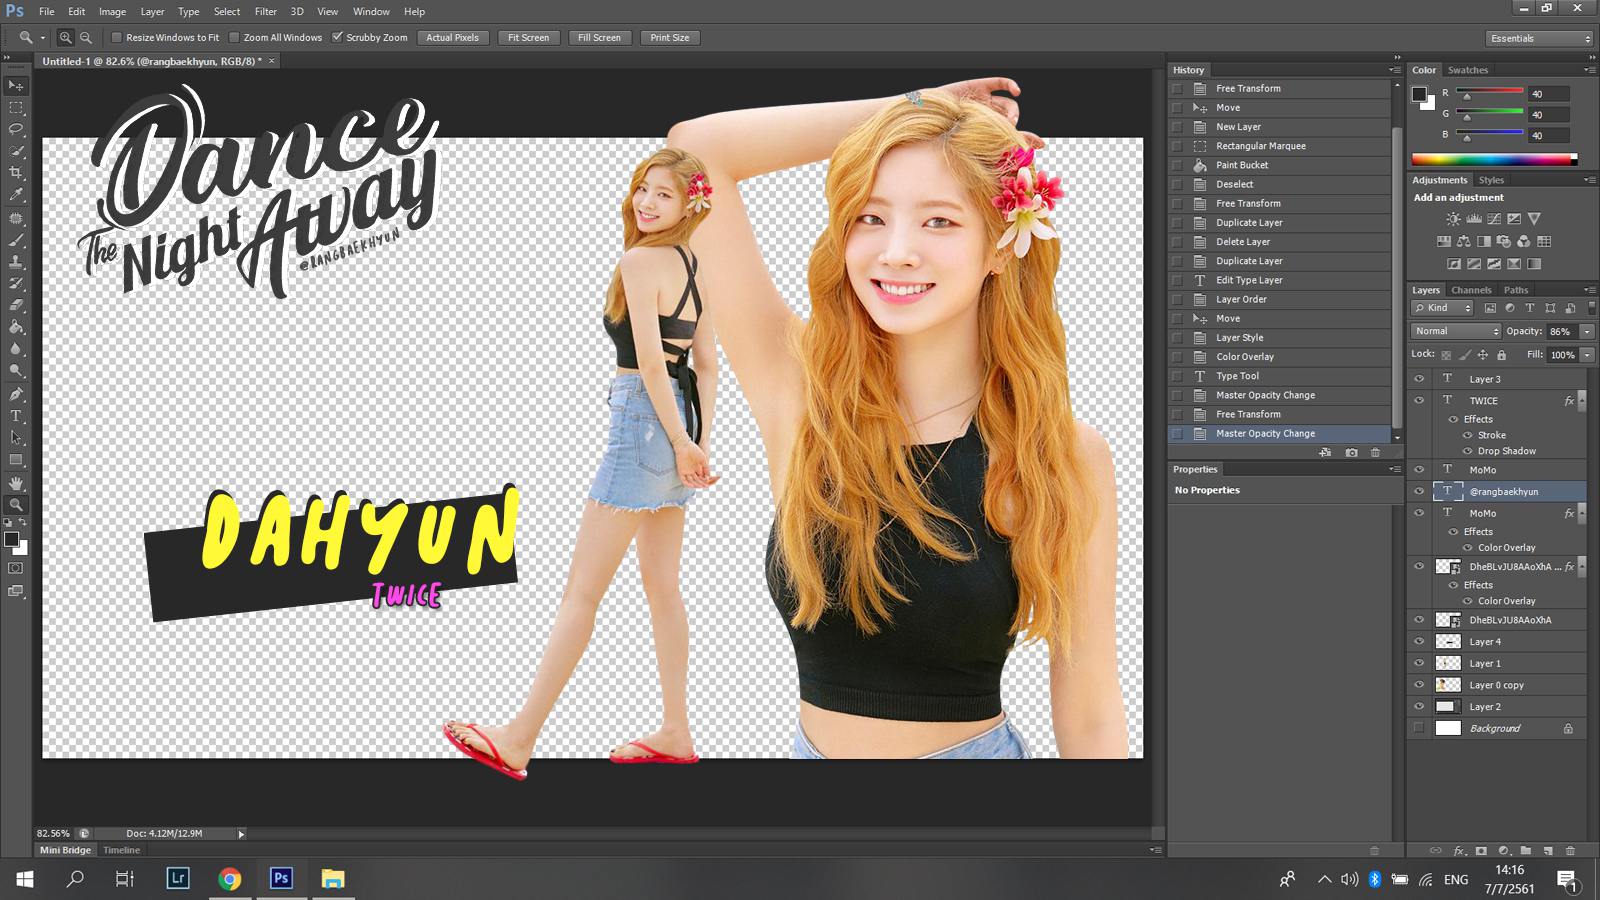
Task: Enable Zoom All Windows checkbox
Action: tap(234, 38)
